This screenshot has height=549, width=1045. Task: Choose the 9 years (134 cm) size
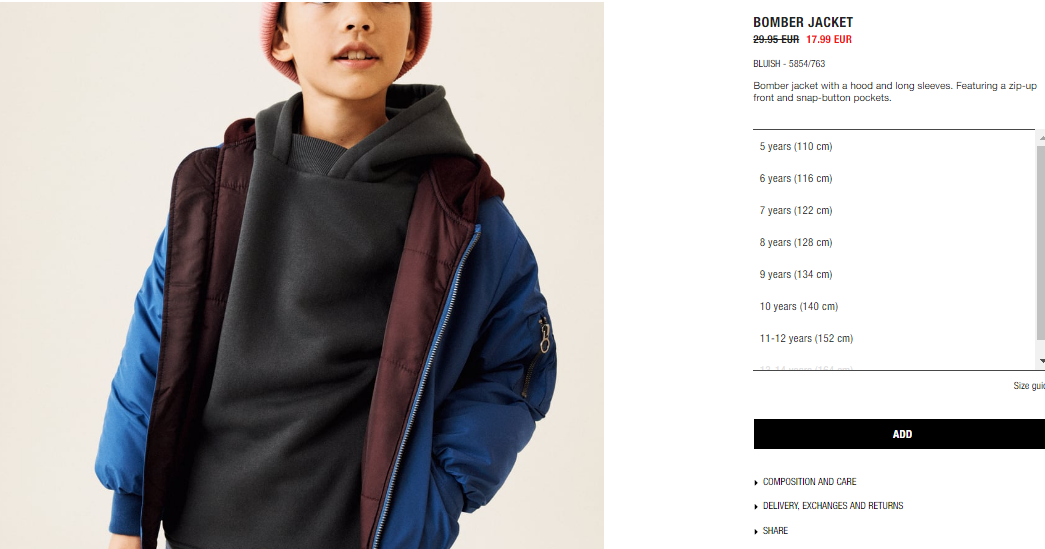click(x=894, y=274)
